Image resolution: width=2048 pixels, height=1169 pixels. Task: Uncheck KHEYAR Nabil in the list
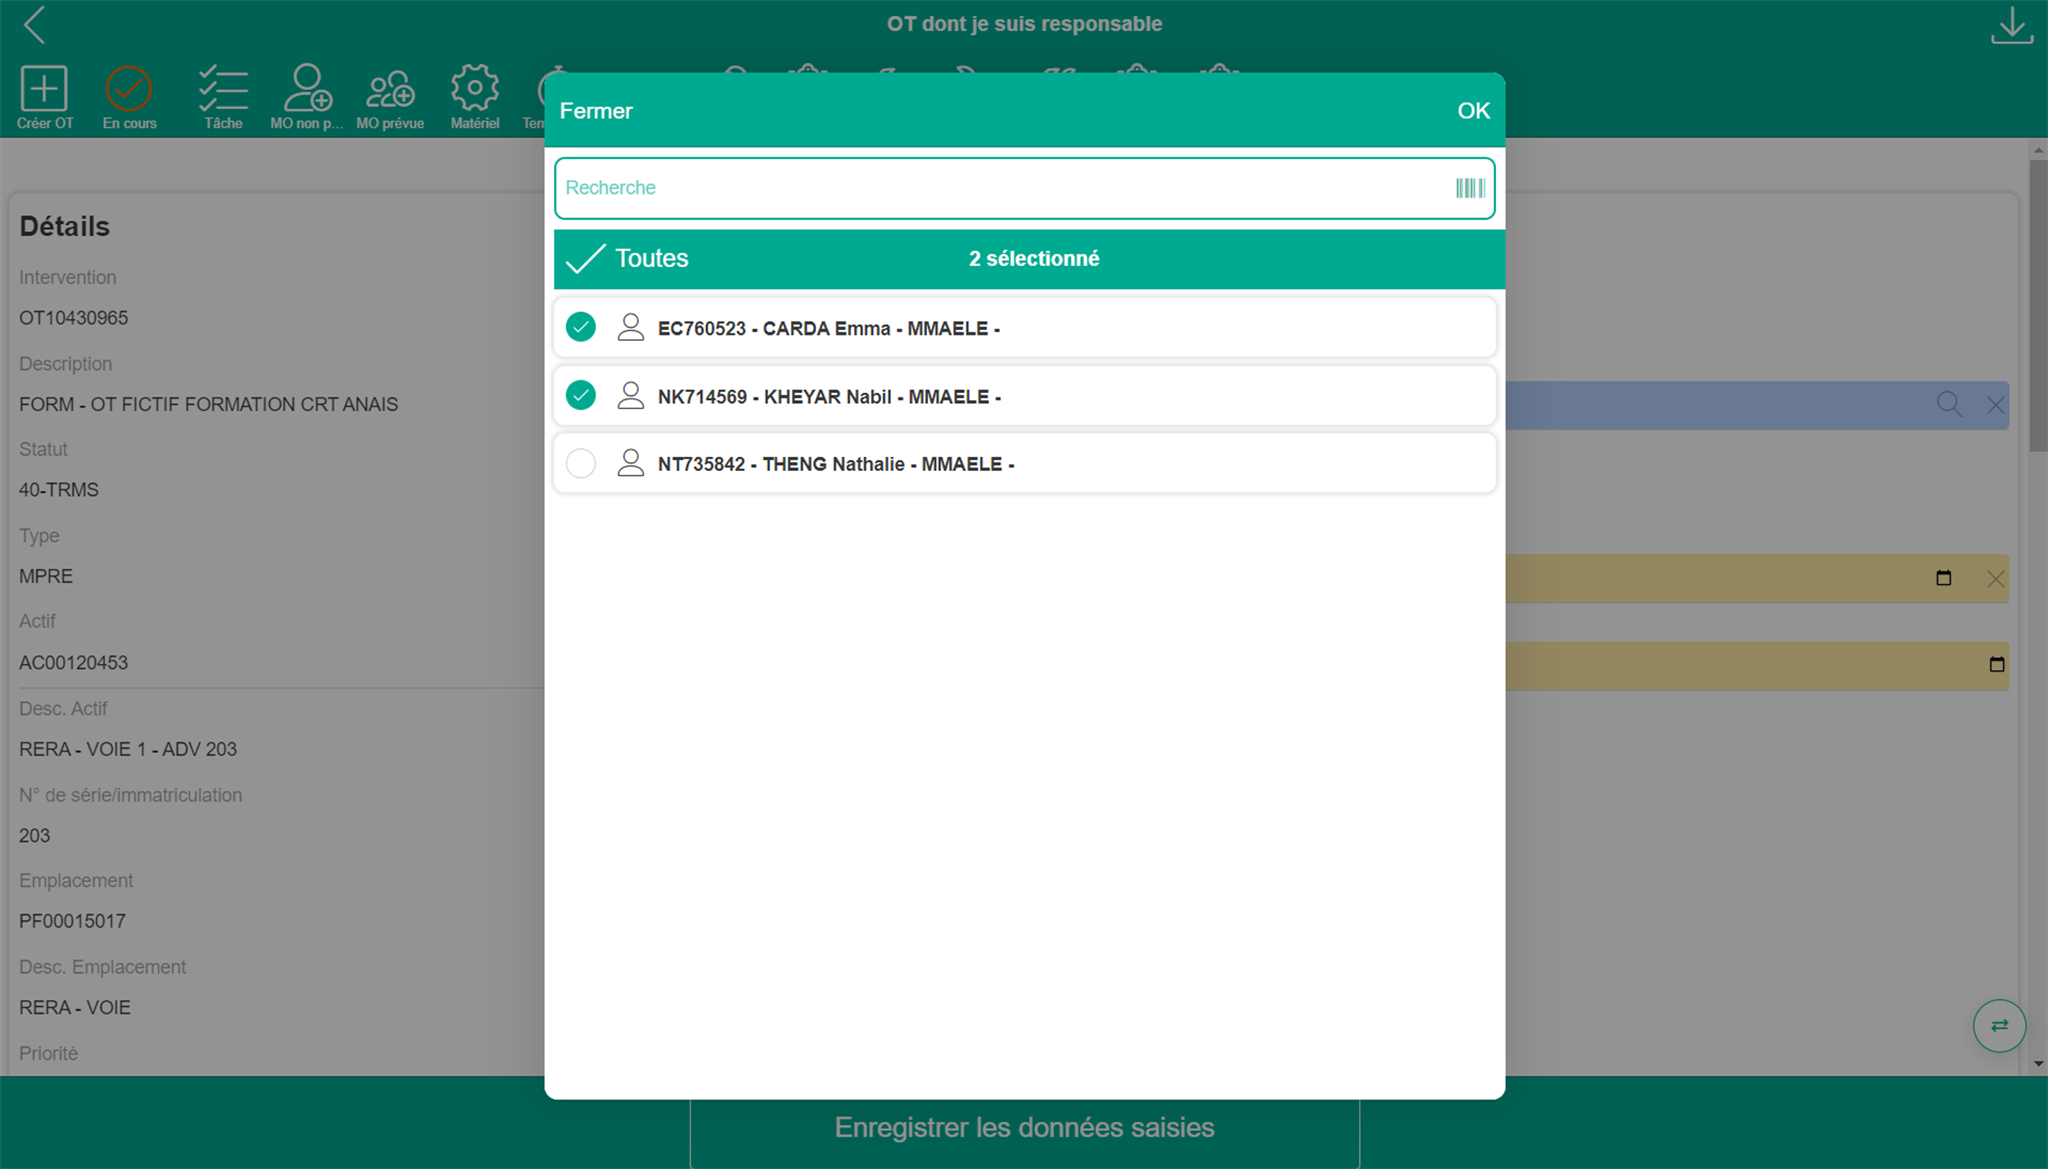581,395
